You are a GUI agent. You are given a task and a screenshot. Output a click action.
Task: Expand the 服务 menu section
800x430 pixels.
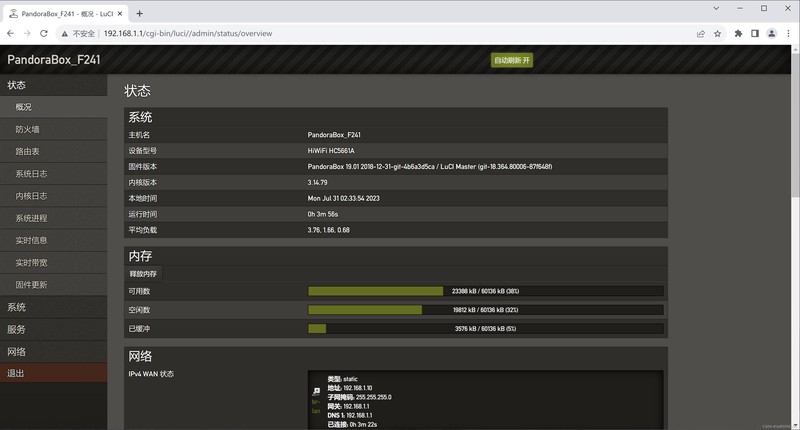54,330
